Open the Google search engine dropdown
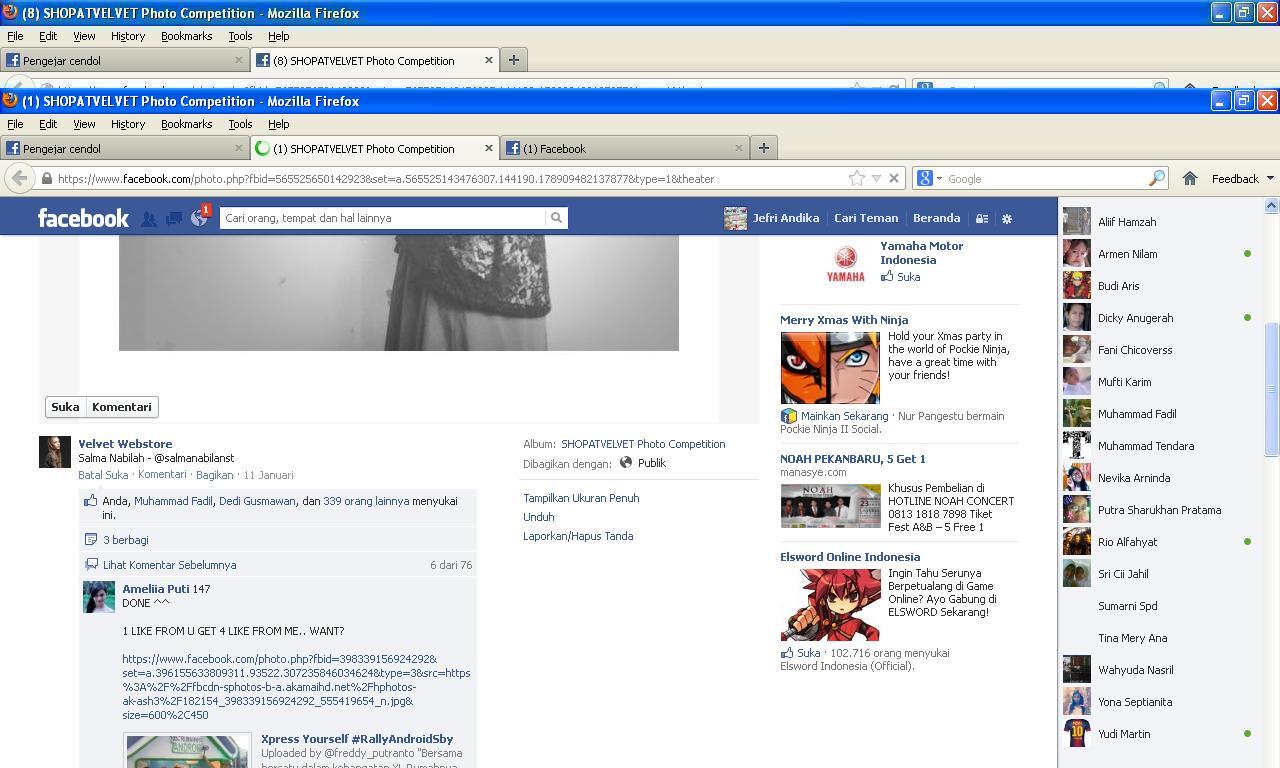 point(929,178)
